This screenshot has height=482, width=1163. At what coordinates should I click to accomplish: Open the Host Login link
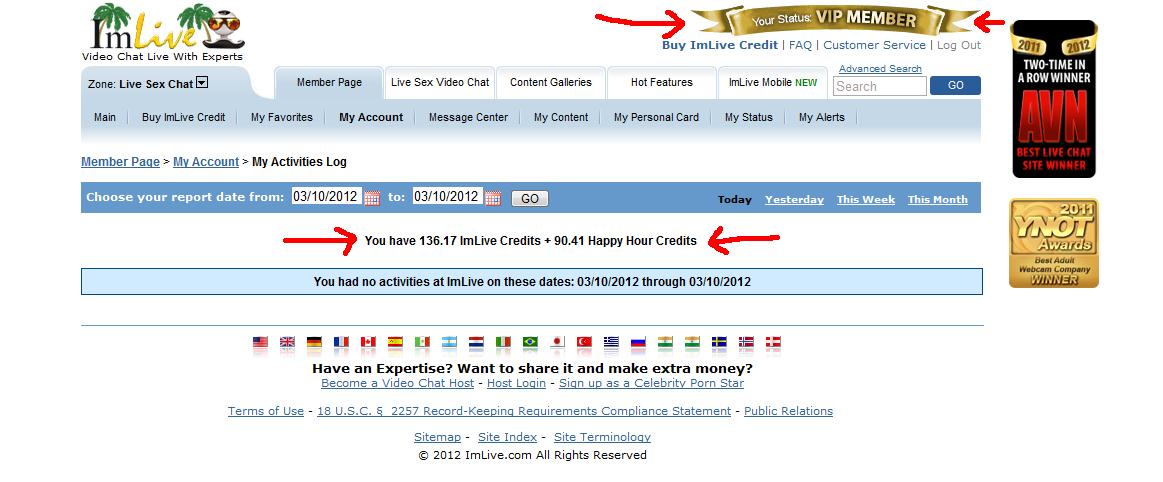516,383
